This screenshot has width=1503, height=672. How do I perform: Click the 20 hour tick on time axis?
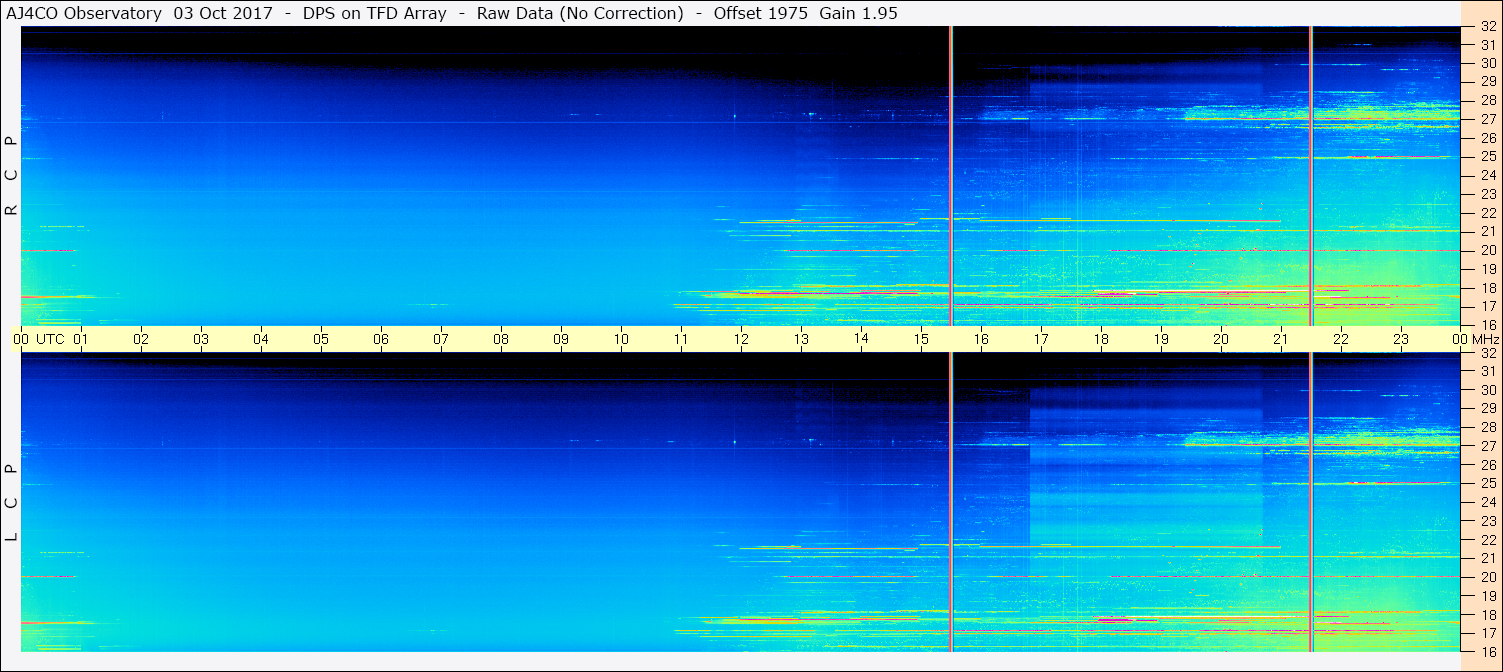click(x=1221, y=339)
